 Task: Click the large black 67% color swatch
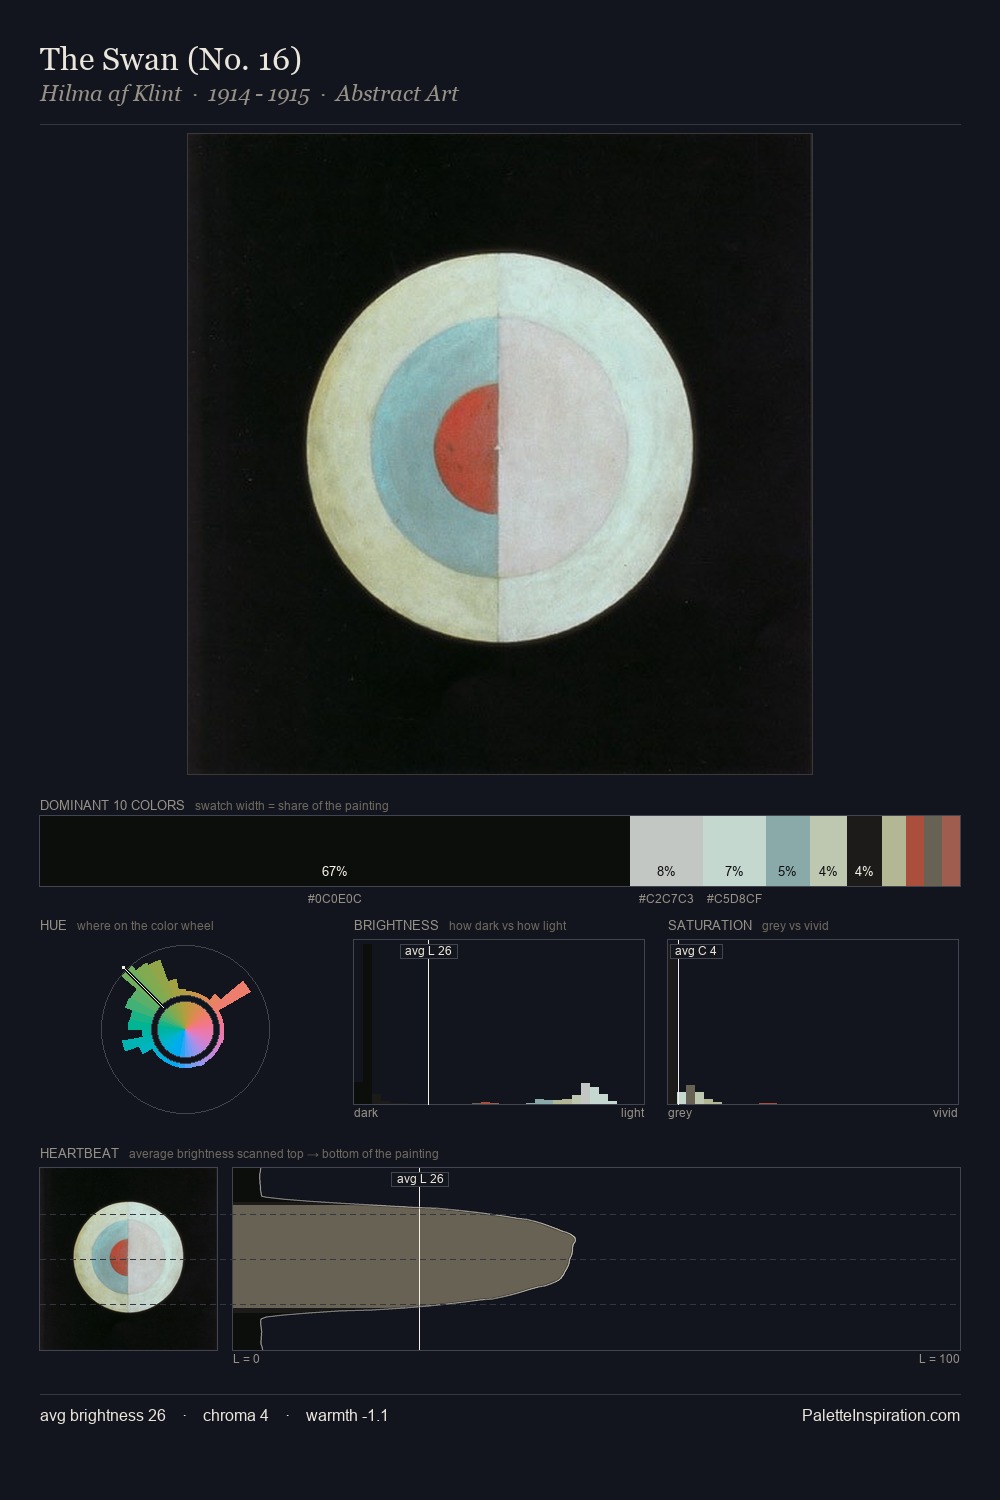(x=335, y=851)
